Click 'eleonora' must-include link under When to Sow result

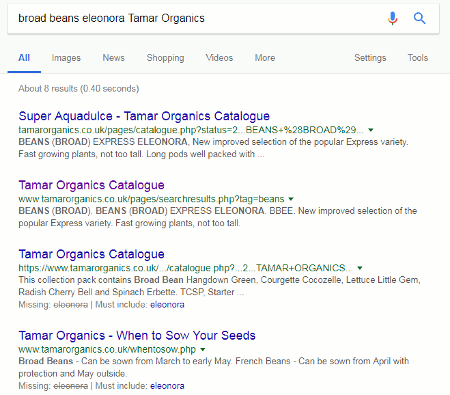(x=167, y=386)
